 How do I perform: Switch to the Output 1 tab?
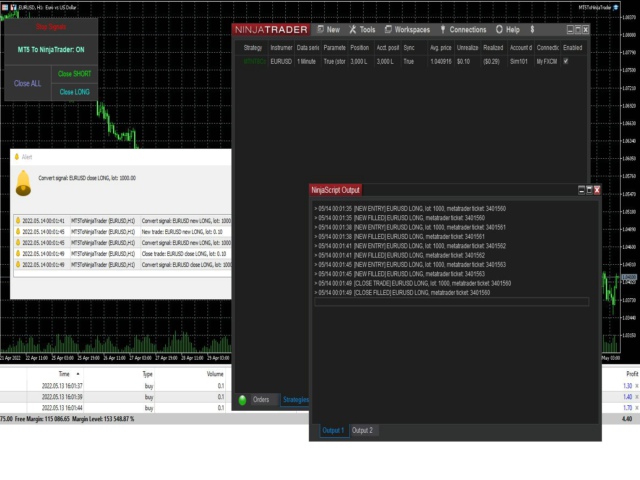(x=333, y=431)
